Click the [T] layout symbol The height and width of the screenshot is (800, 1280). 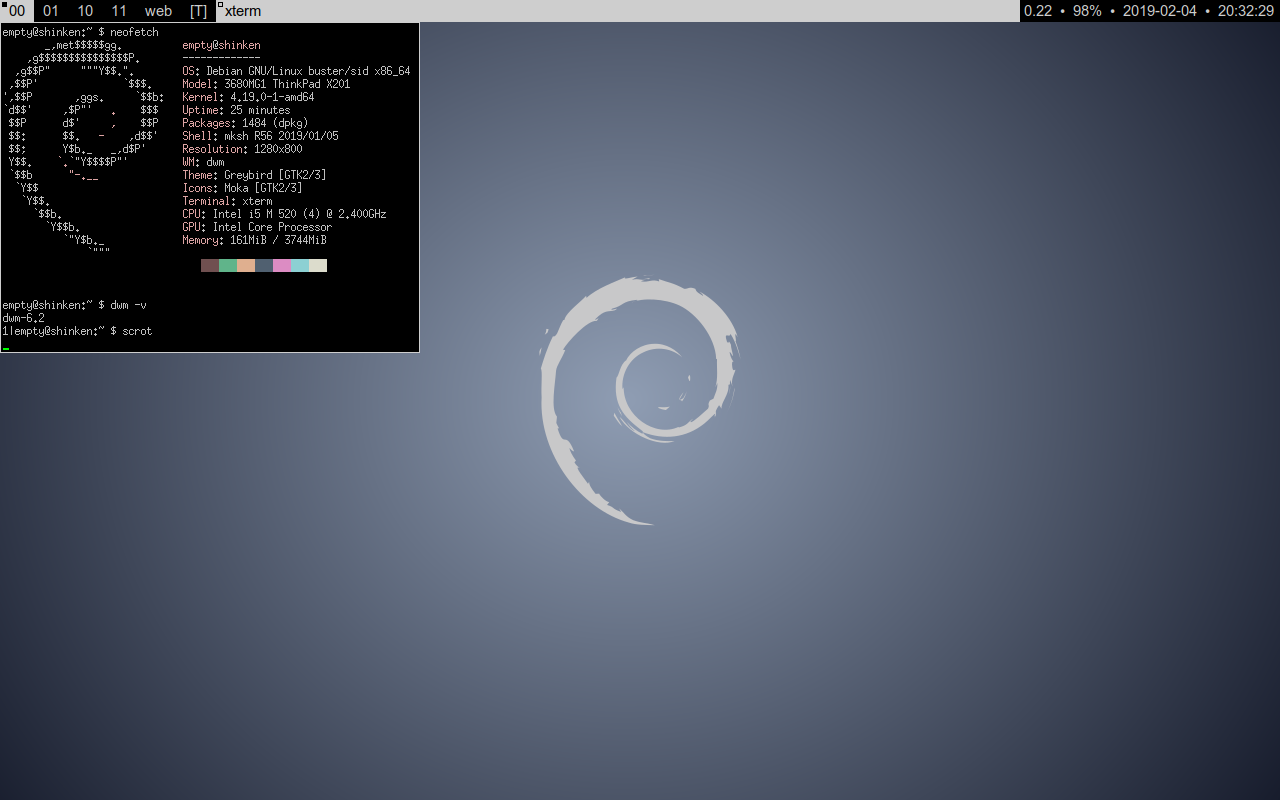[x=198, y=11]
